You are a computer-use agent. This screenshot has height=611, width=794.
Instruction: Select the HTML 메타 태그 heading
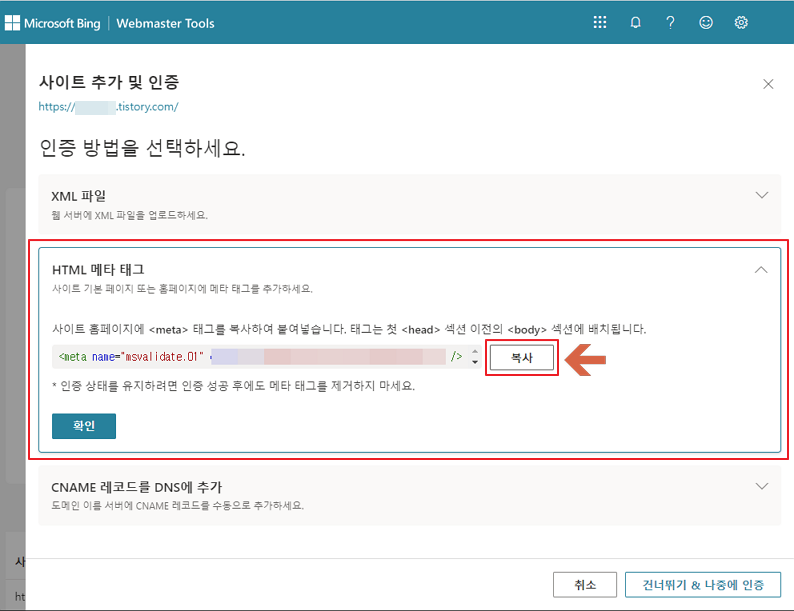click(98, 270)
